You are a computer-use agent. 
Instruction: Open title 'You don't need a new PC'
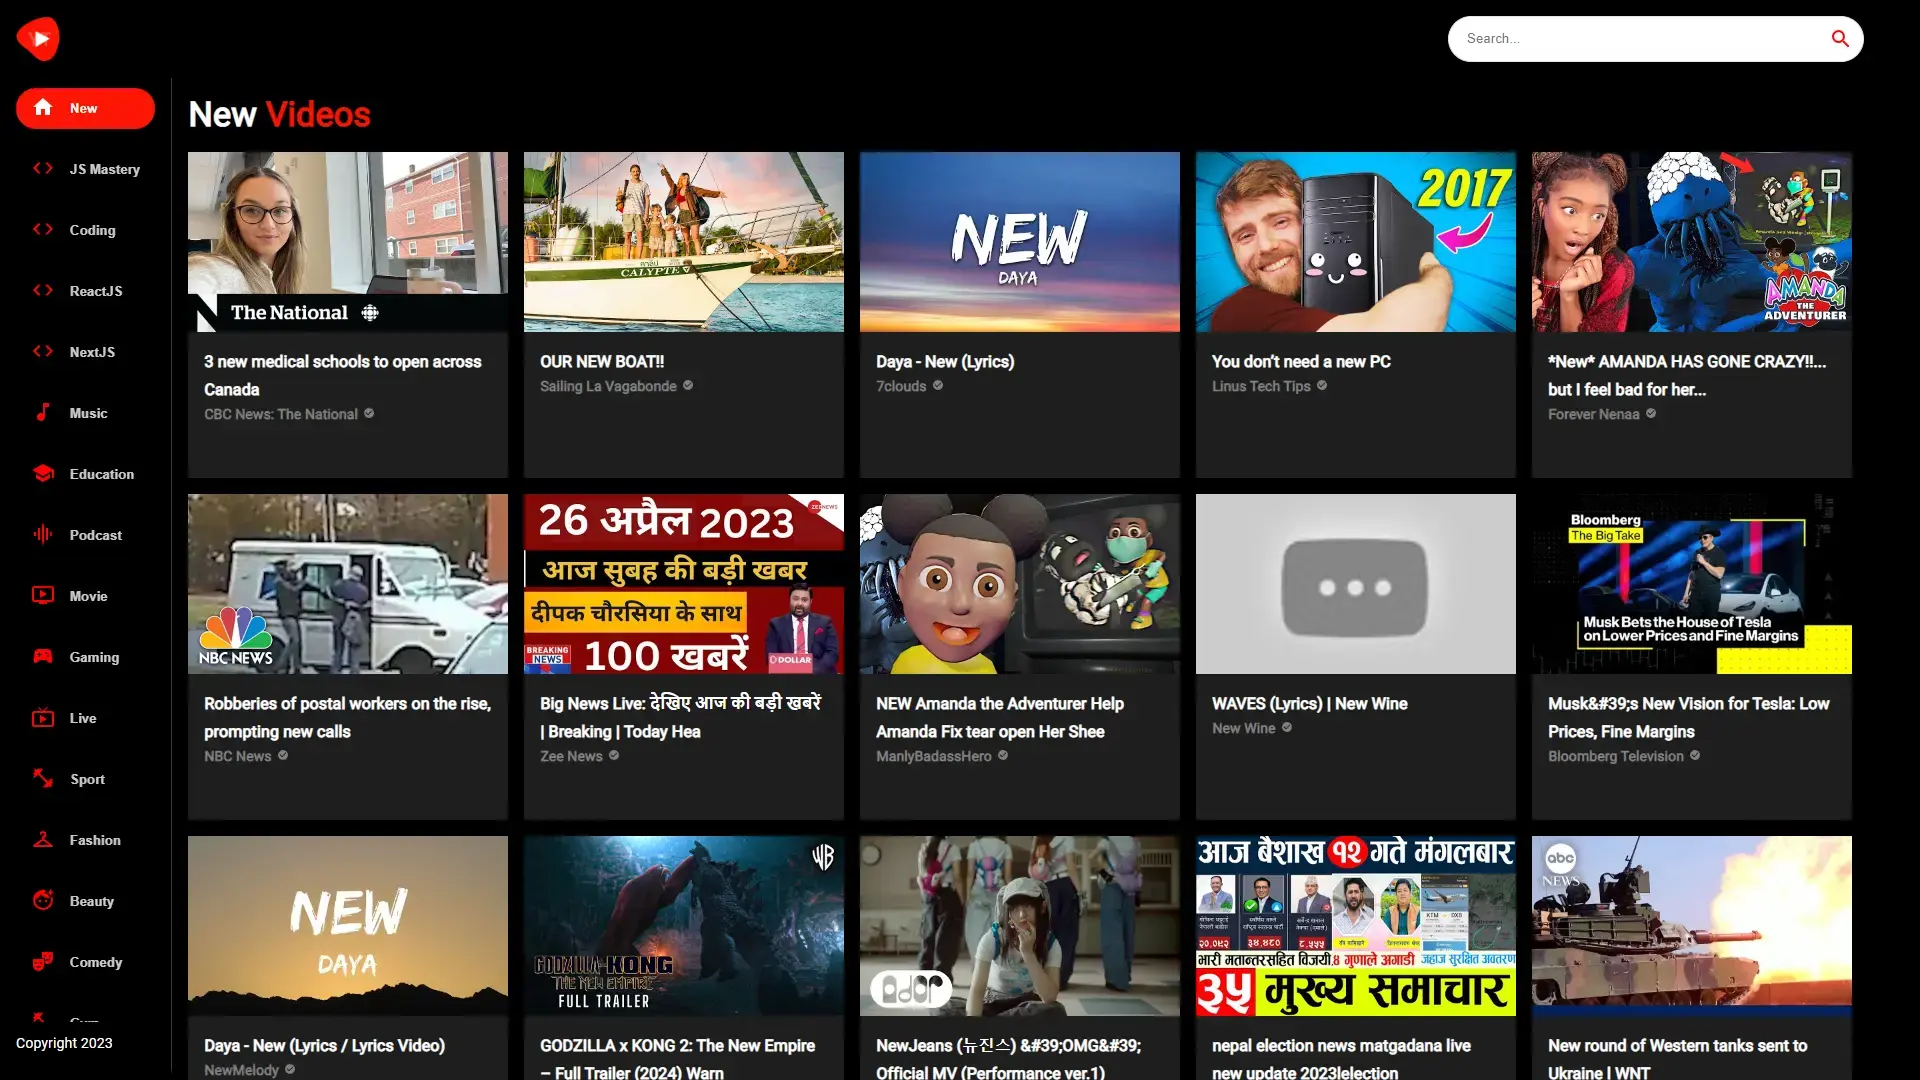pyautogui.click(x=1301, y=361)
